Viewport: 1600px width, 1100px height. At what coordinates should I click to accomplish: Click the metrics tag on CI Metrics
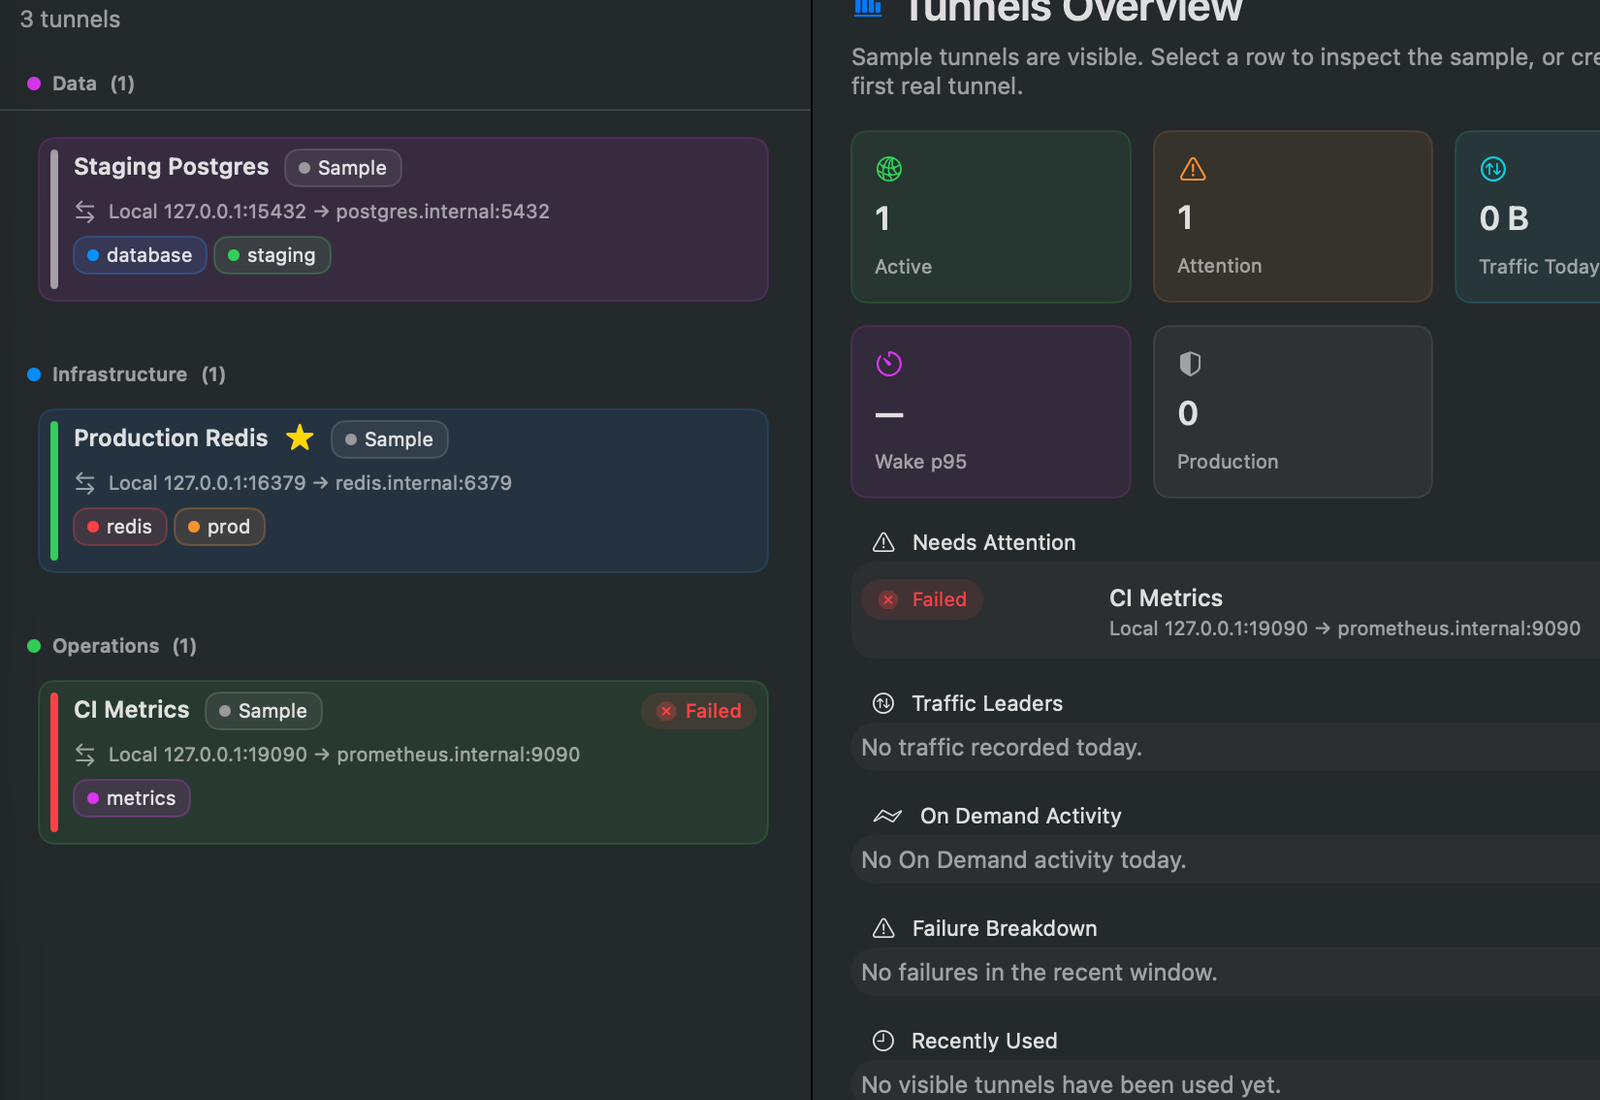click(132, 798)
